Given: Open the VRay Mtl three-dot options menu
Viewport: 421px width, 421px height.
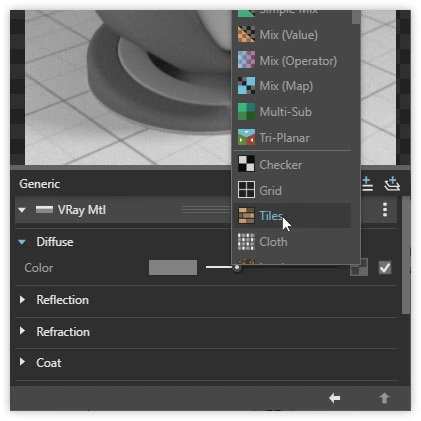Looking at the screenshot, I should [385, 210].
